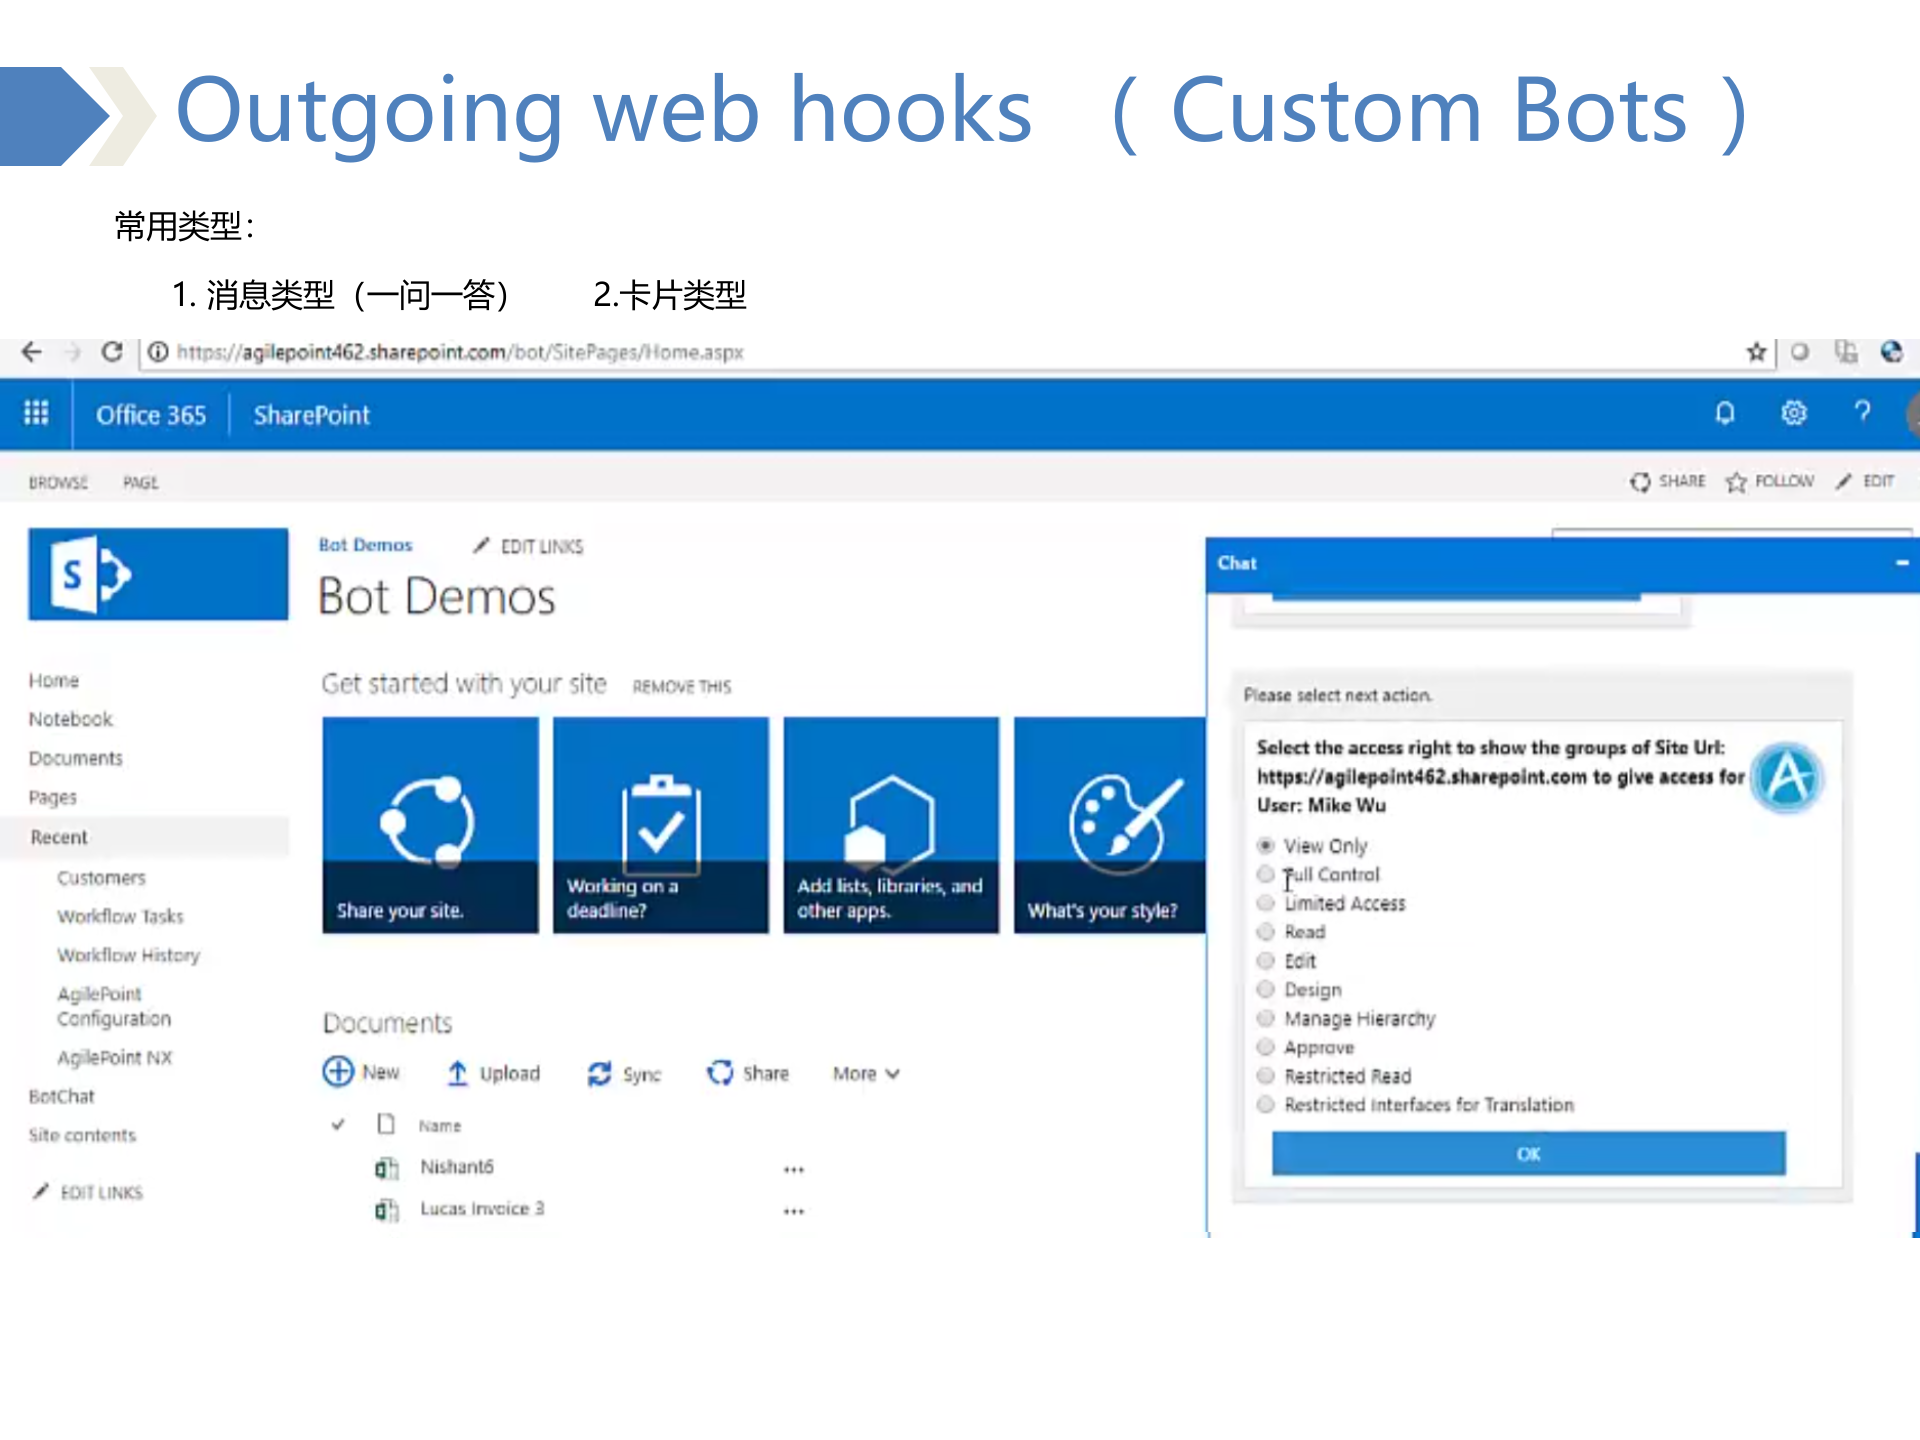Create a document with the New icon

(x=338, y=1072)
